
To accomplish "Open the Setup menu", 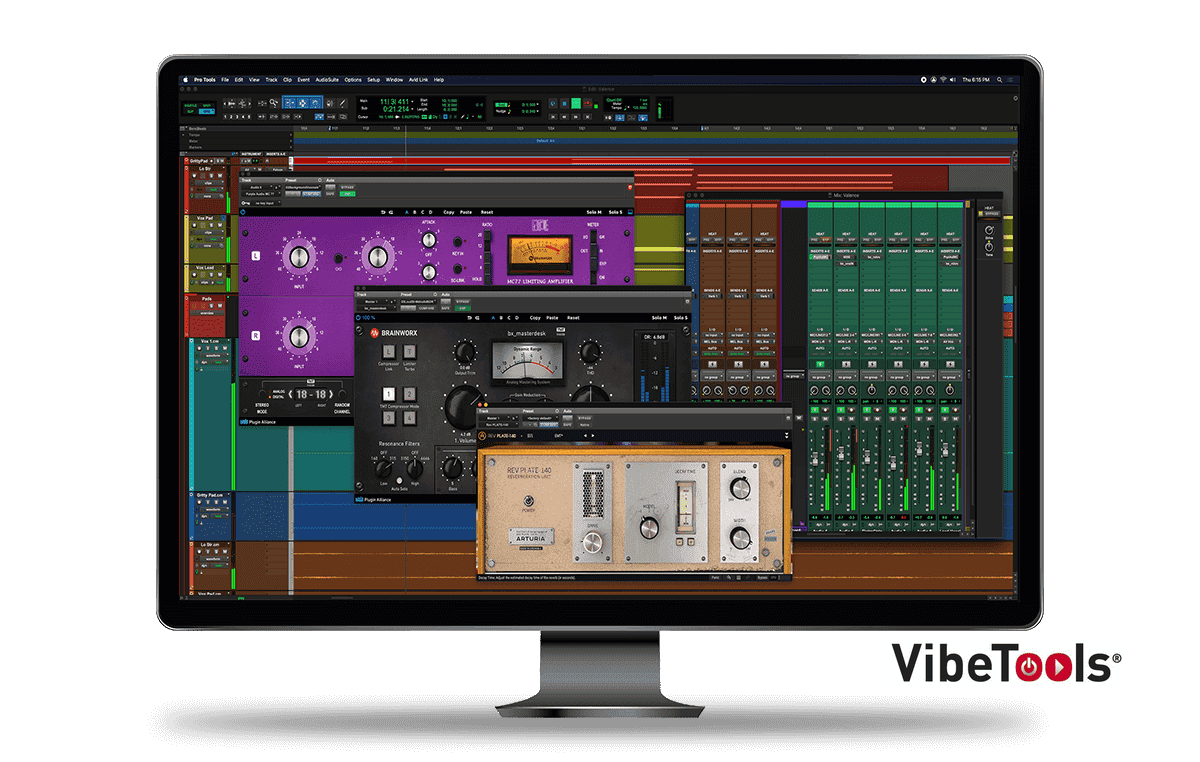I will (x=373, y=79).
